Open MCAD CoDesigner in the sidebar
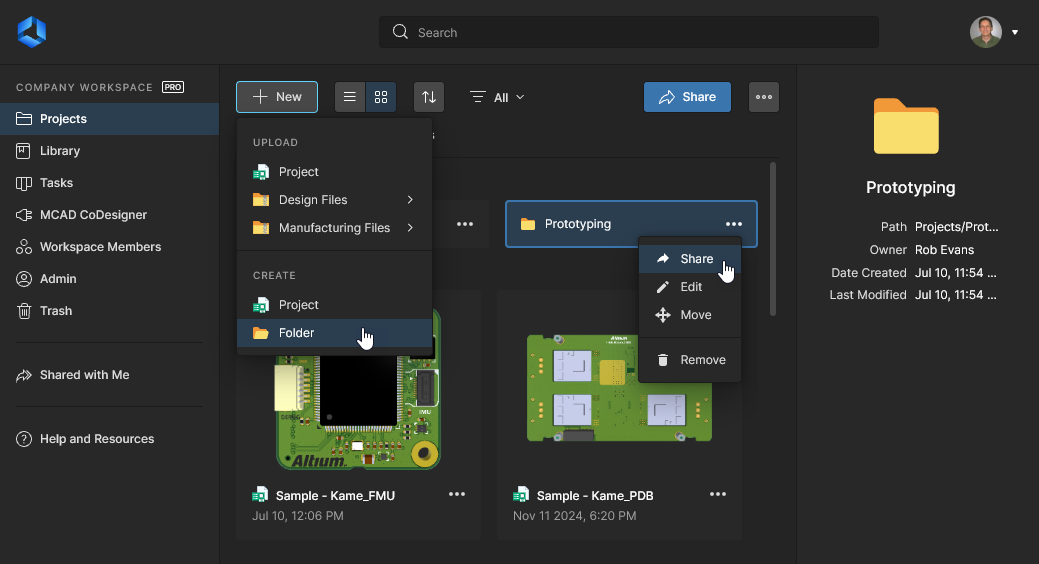This screenshot has height=564, width=1039. 109,215
